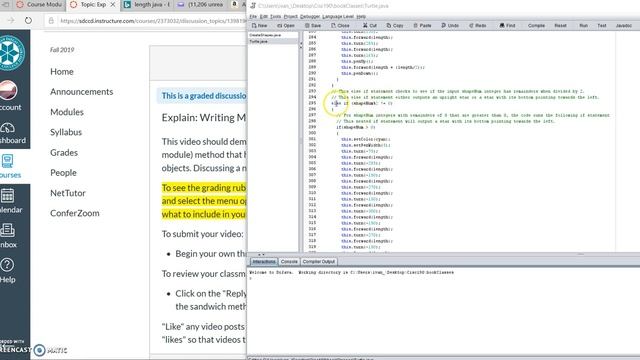Click the 'Fall 2019' term label

[62, 50]
